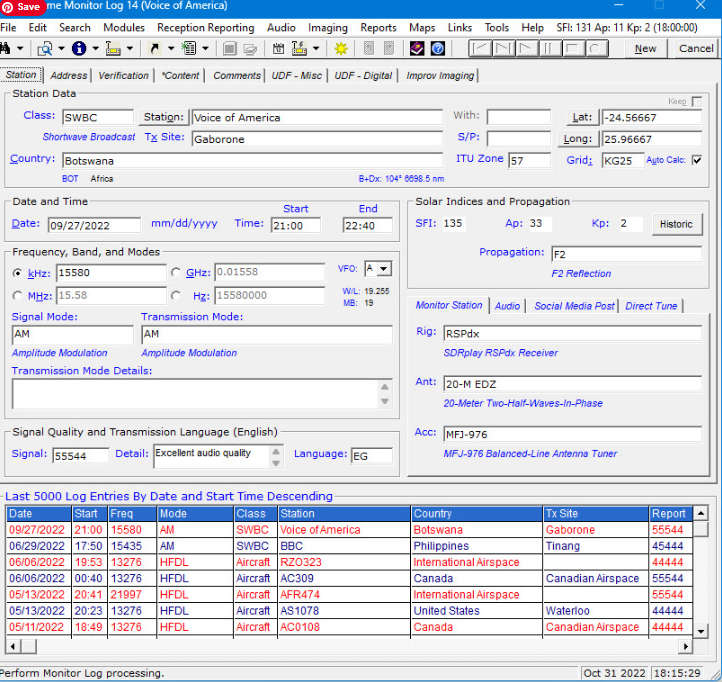Click the Station lookup button

click(163, 117)
